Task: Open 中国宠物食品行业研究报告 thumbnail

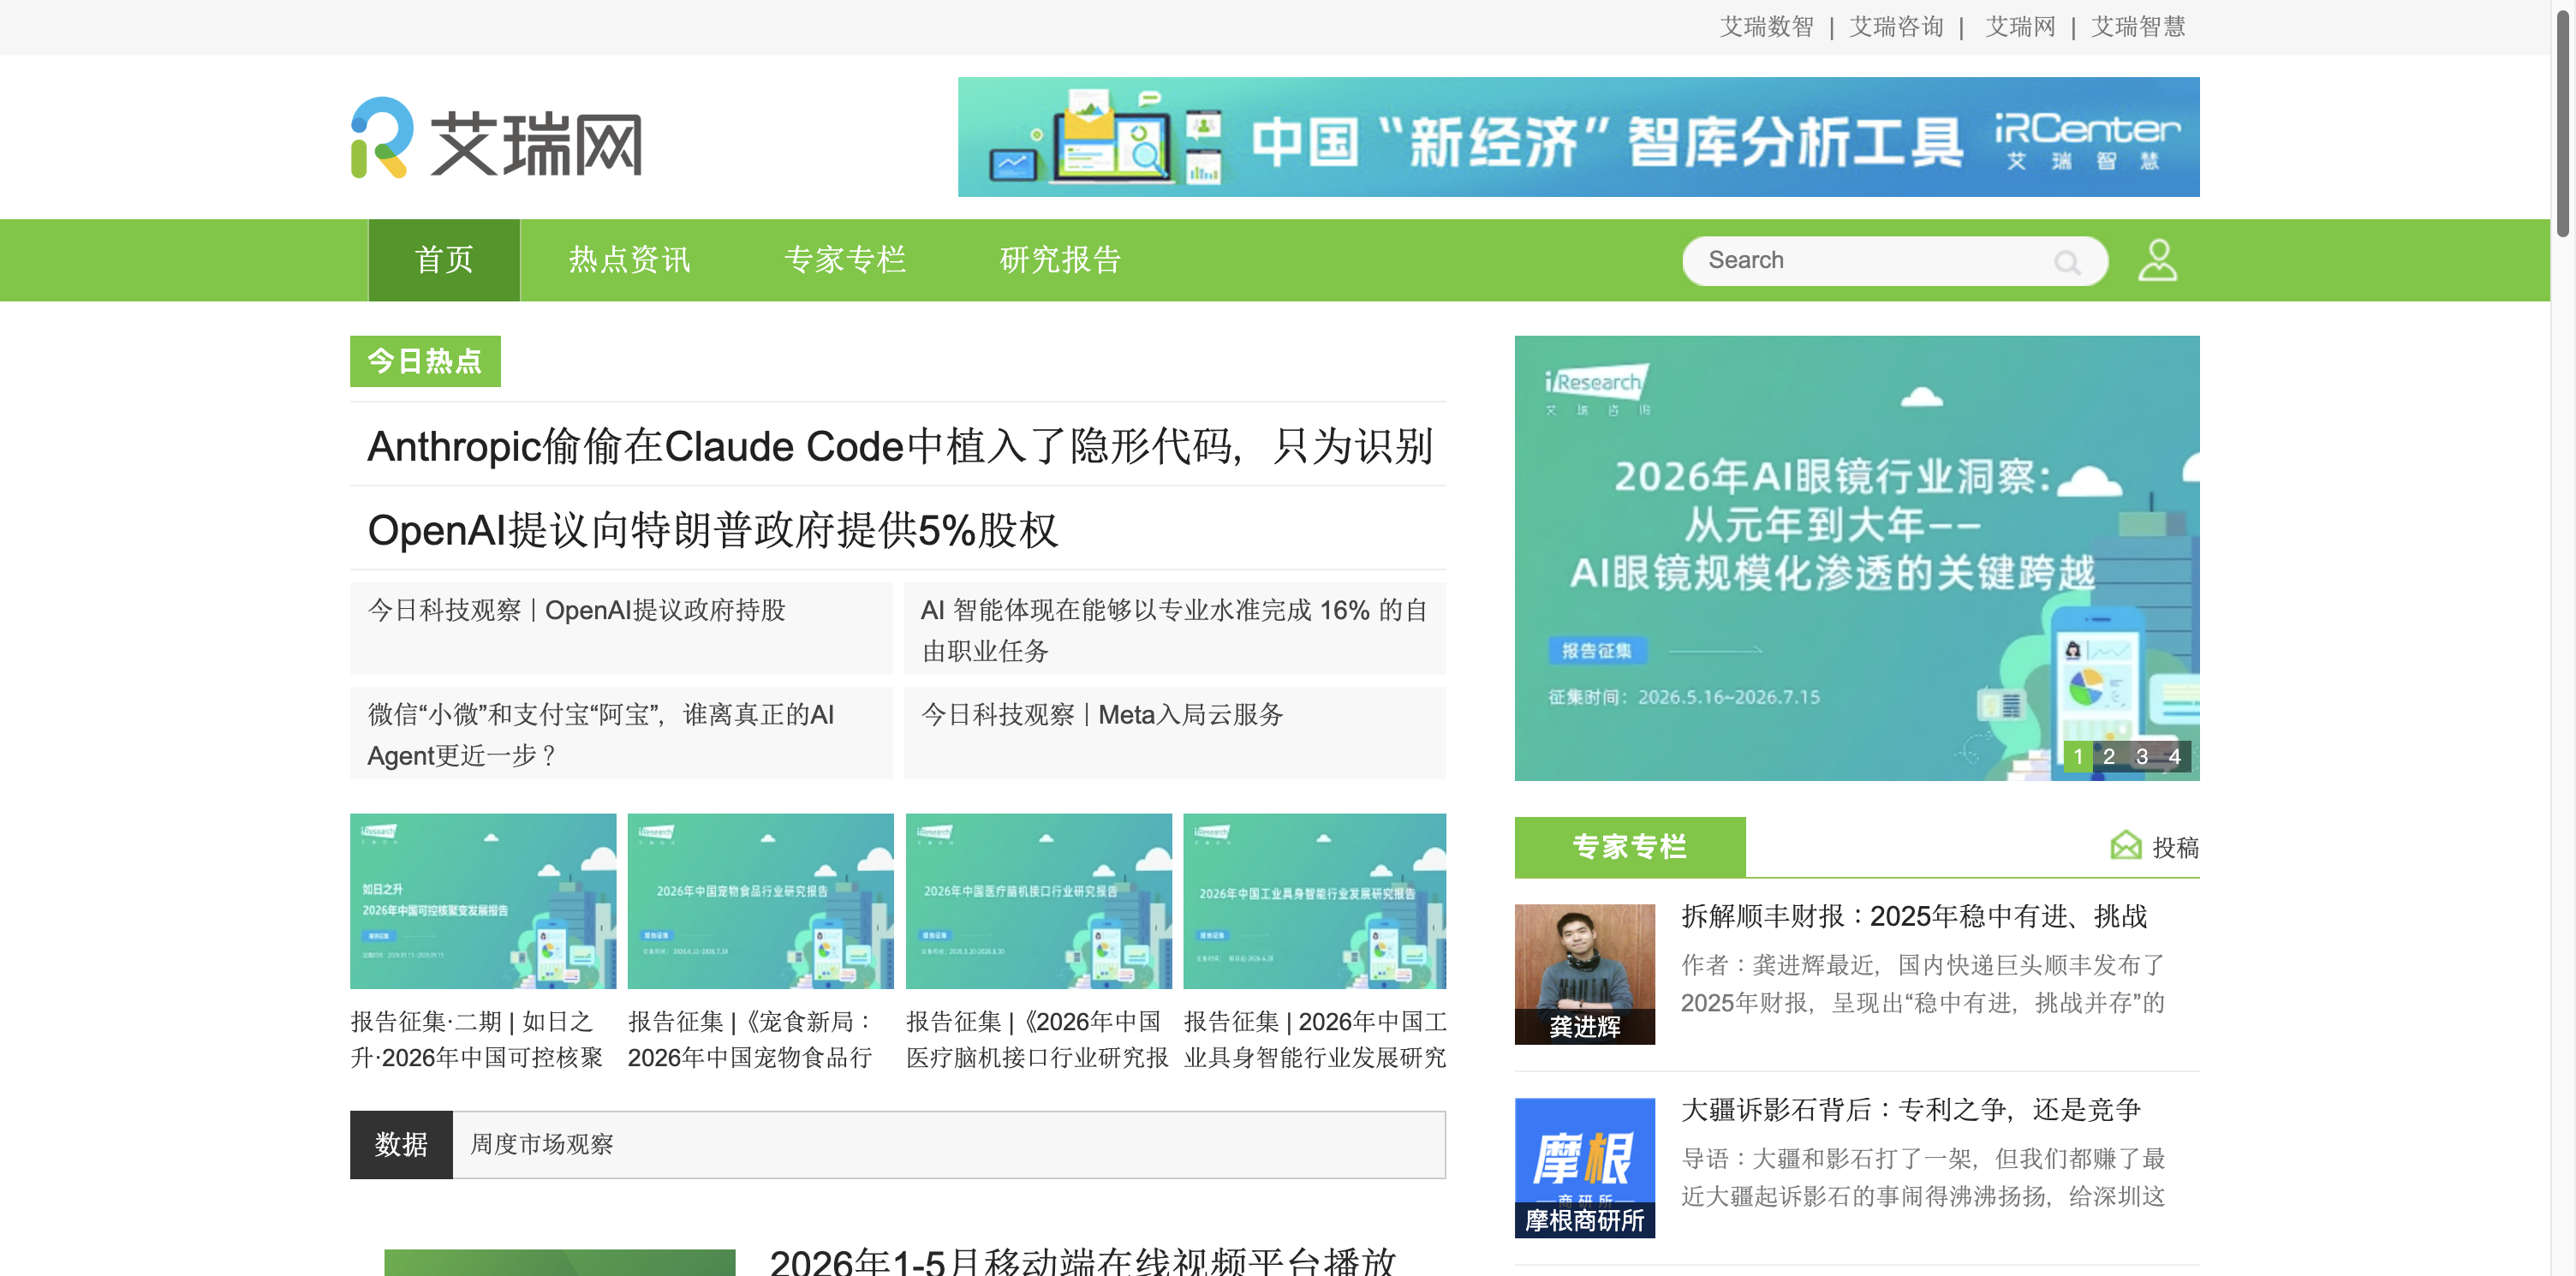Action: [x=760, y=901]
